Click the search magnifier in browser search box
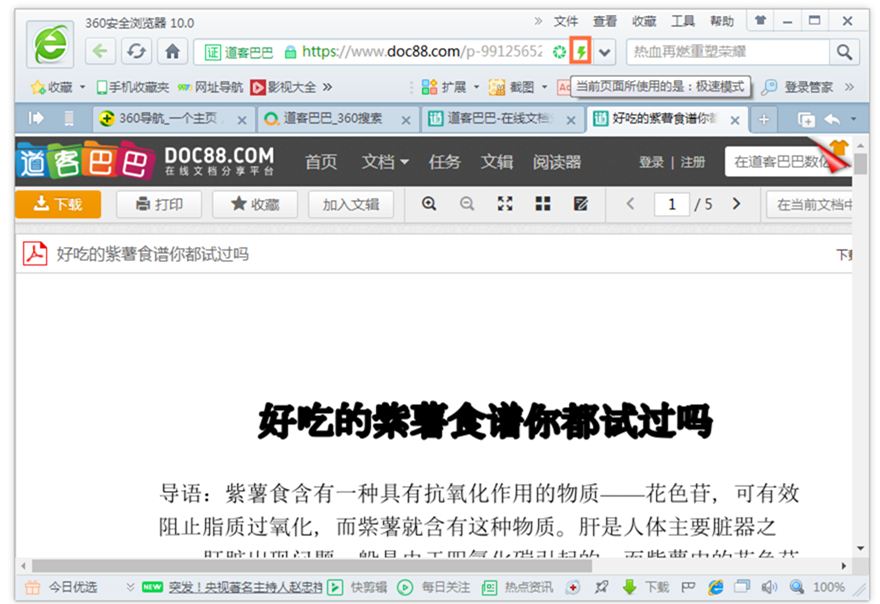This screenshot has width=880, height=604. point(844,52)
